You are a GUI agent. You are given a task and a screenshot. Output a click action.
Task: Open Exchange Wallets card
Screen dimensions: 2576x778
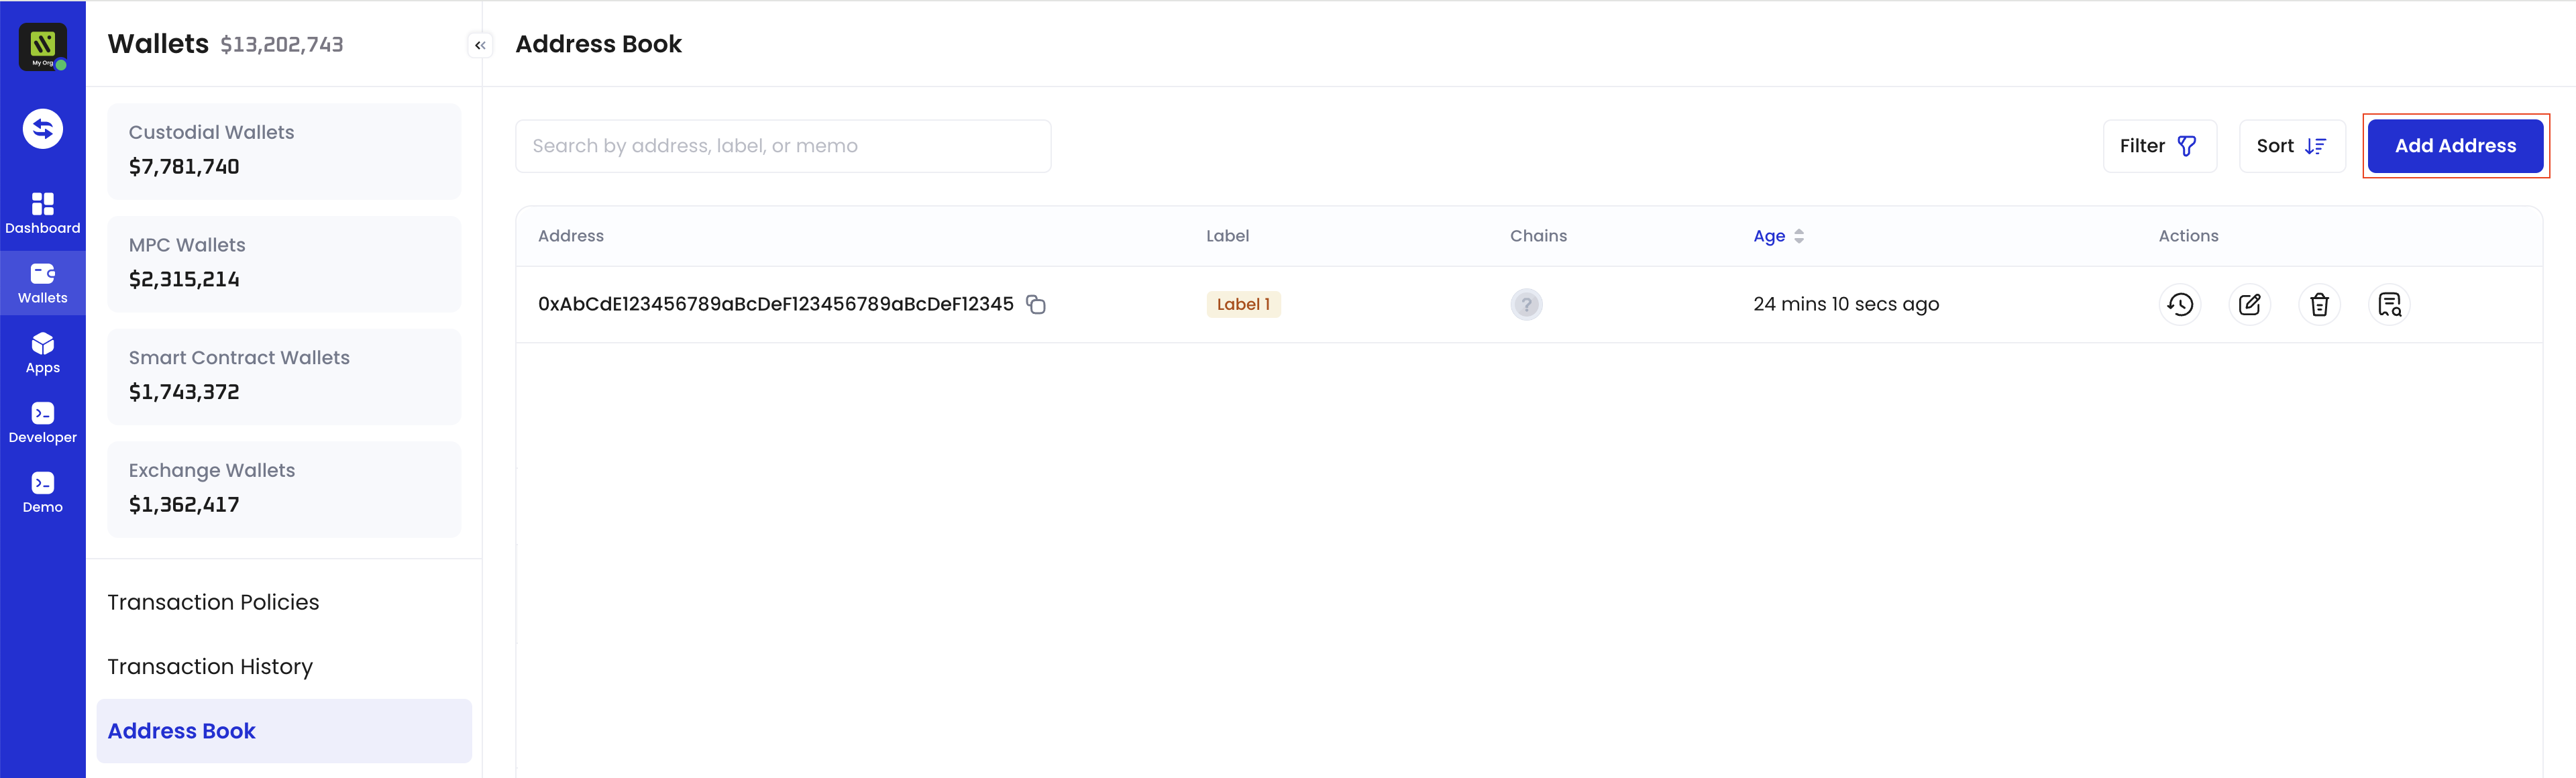(284, 489)
